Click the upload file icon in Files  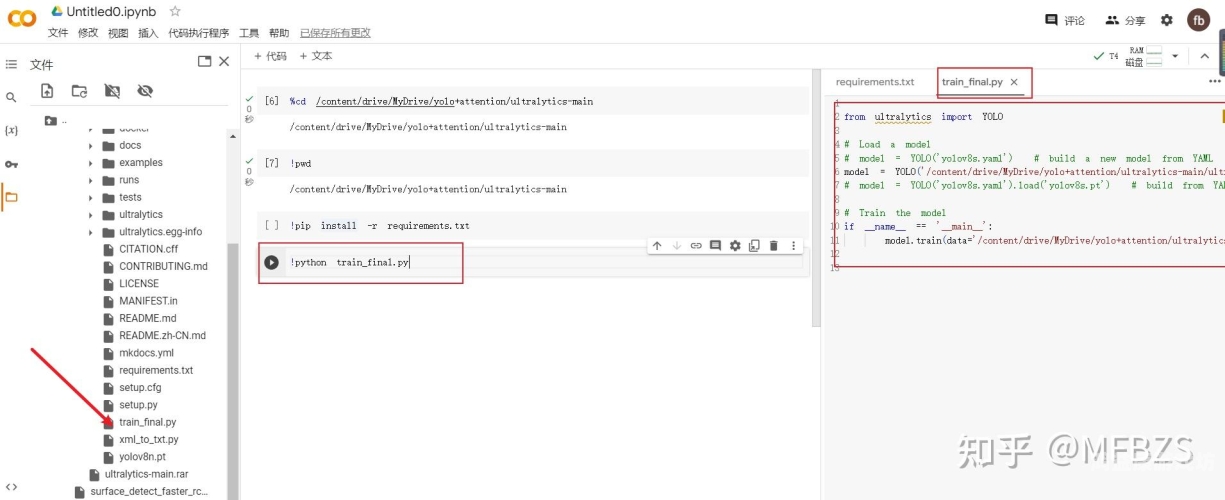[x=47, y=91]
